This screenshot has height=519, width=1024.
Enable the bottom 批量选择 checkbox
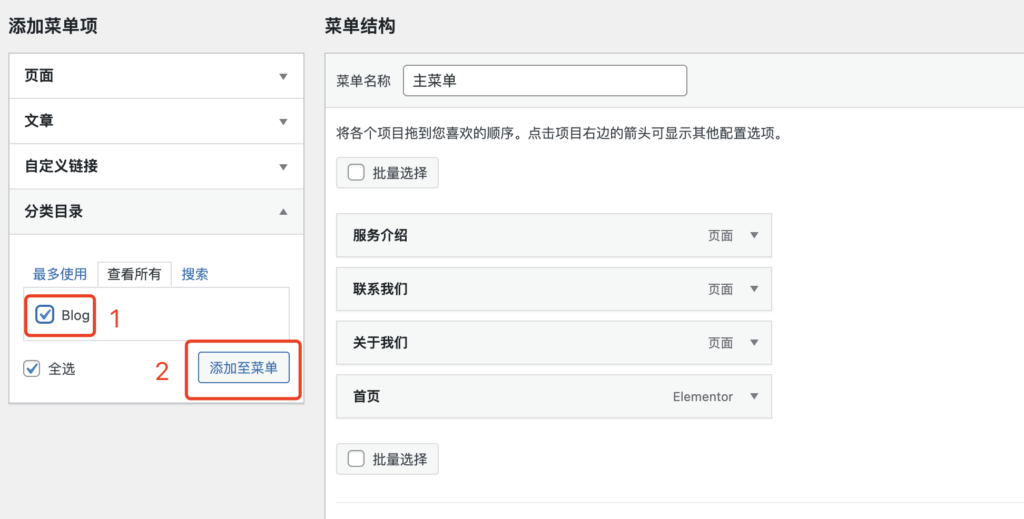point(356,459)
